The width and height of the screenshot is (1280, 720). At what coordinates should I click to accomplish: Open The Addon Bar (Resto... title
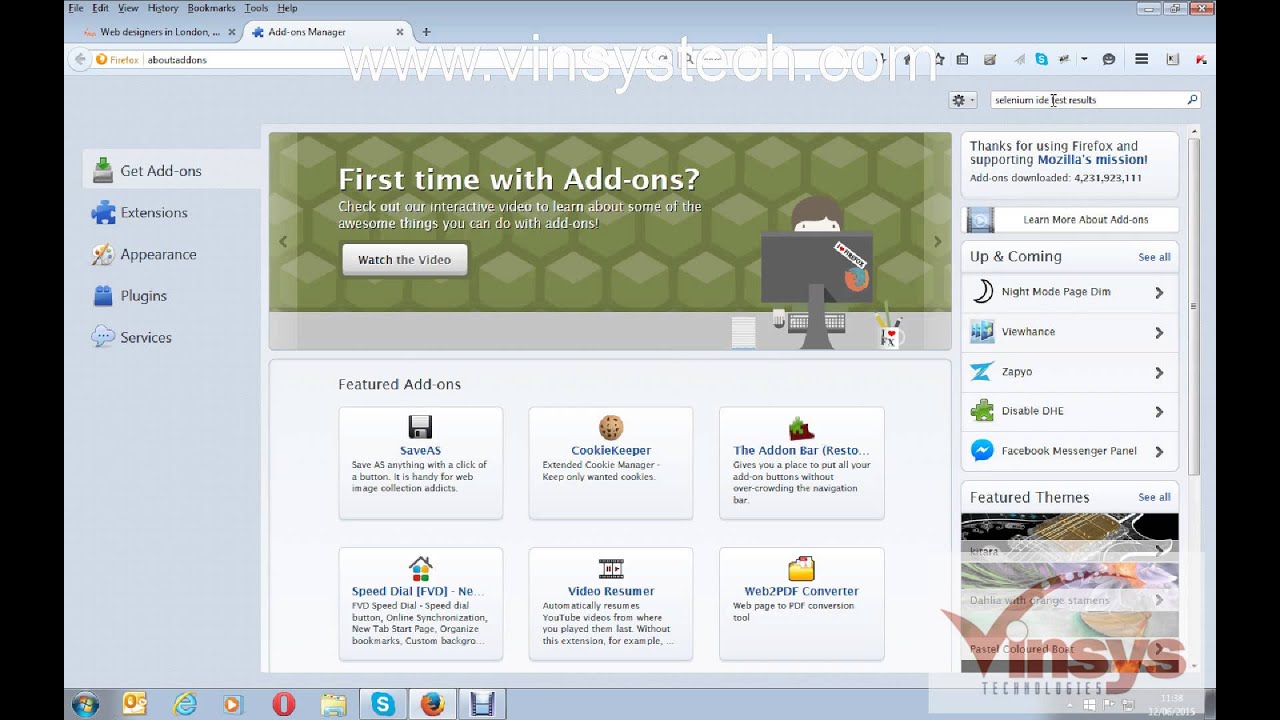click(801, 451)
